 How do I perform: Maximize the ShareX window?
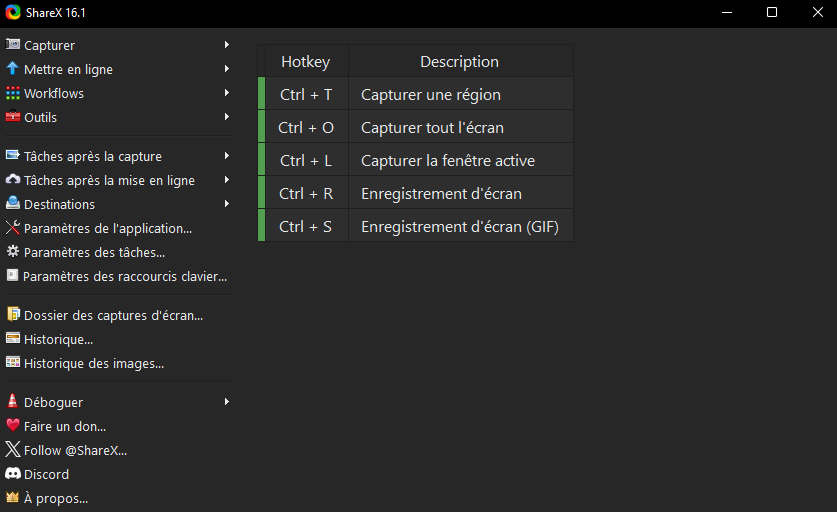[772, 12]
